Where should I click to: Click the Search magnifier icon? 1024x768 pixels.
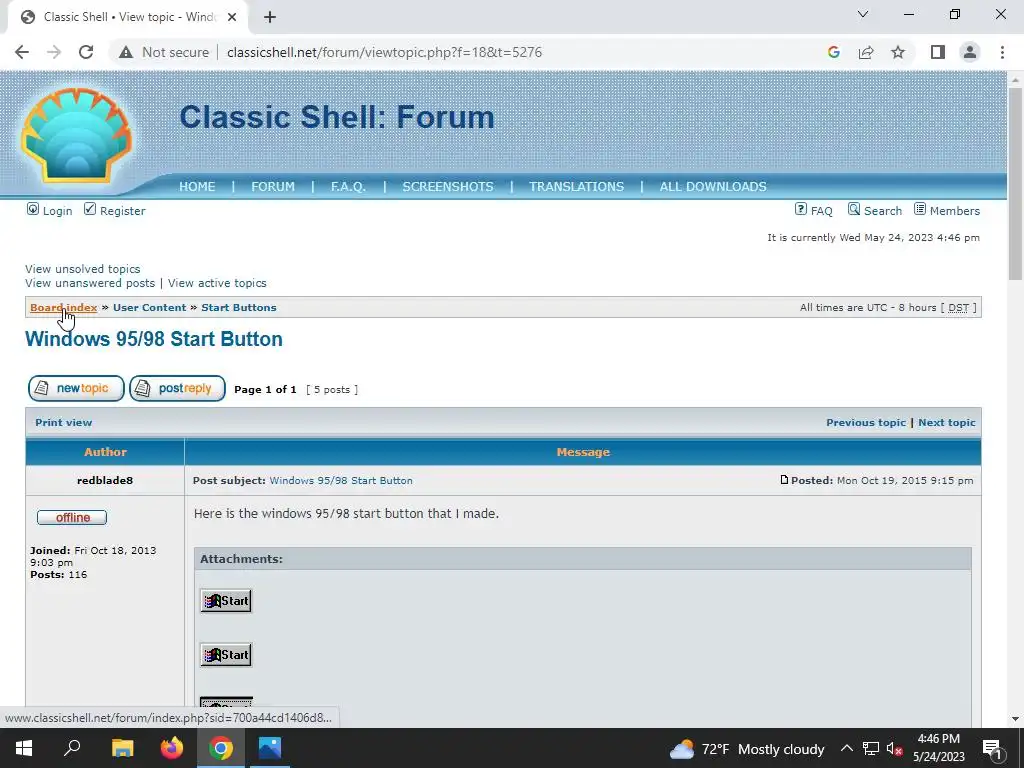(854, 209)
